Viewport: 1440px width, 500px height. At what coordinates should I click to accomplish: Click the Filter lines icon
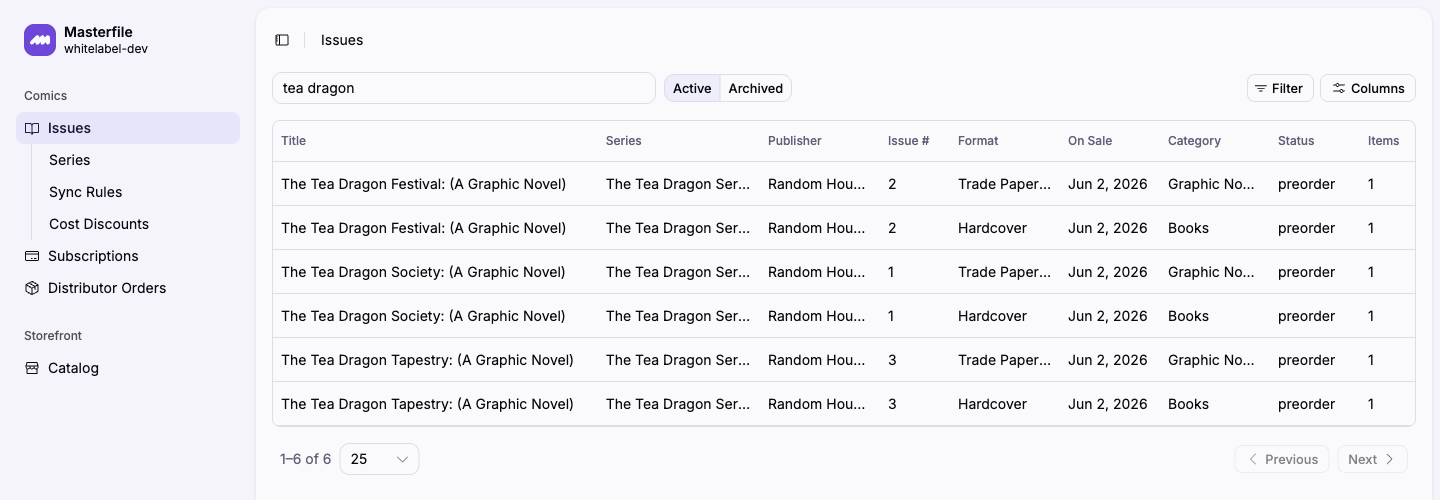pos(1261,88)
